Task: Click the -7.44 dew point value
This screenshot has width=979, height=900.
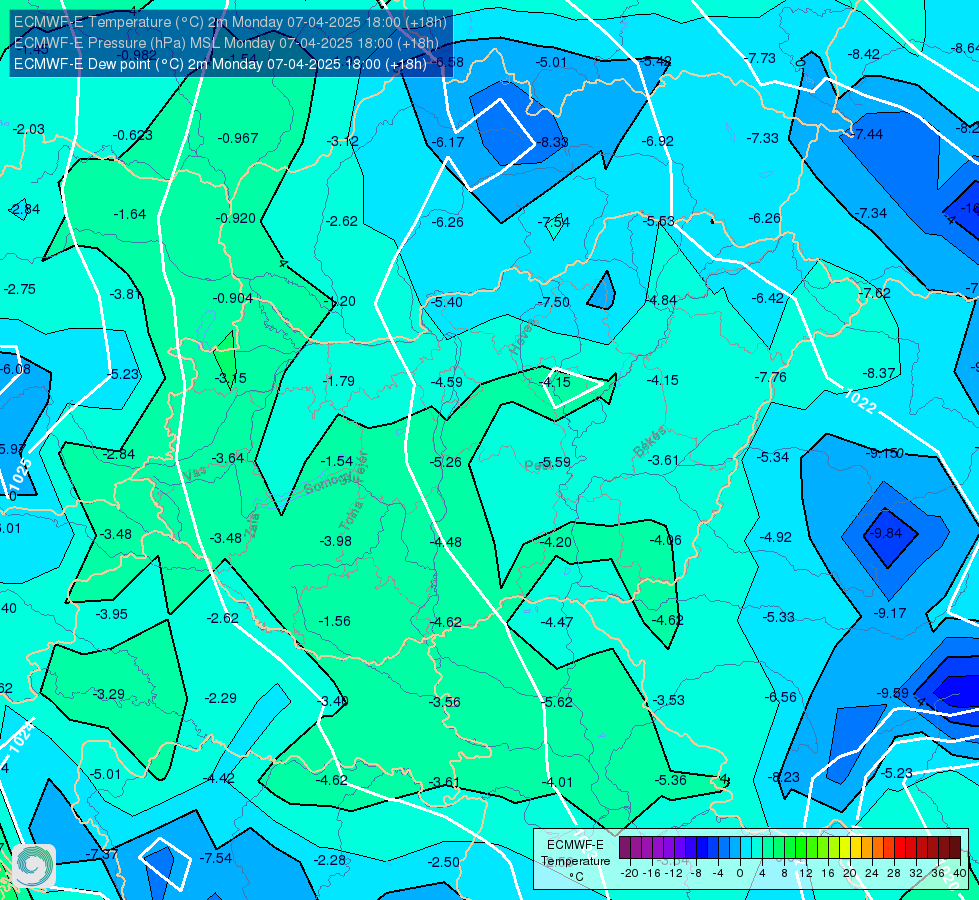Action: [x=867, y=134]
